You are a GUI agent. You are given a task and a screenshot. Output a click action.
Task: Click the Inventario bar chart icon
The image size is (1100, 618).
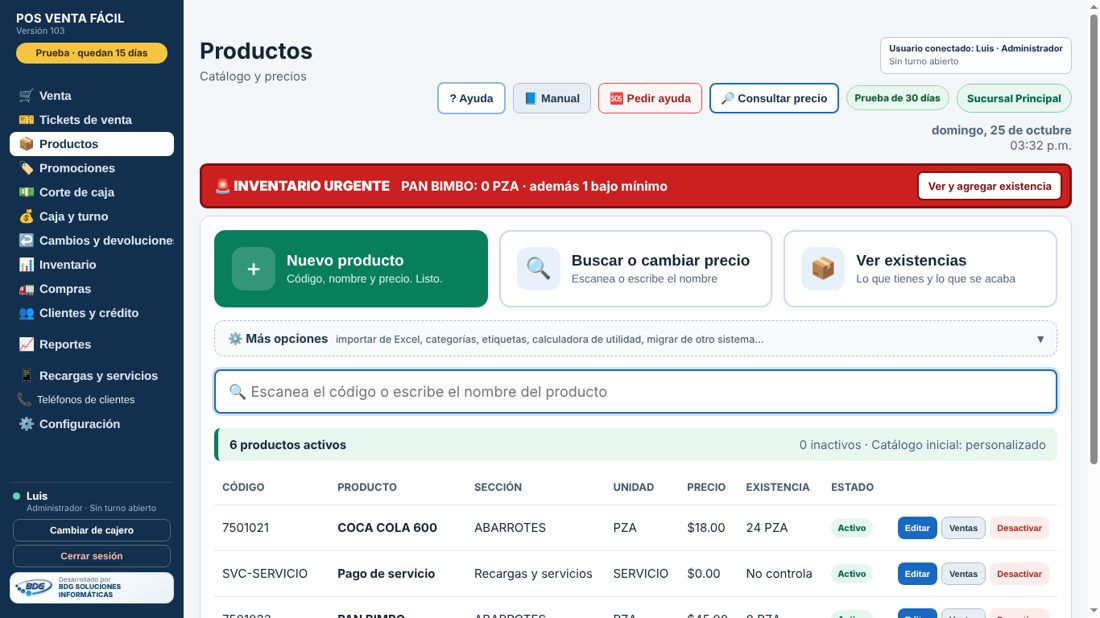26,265
